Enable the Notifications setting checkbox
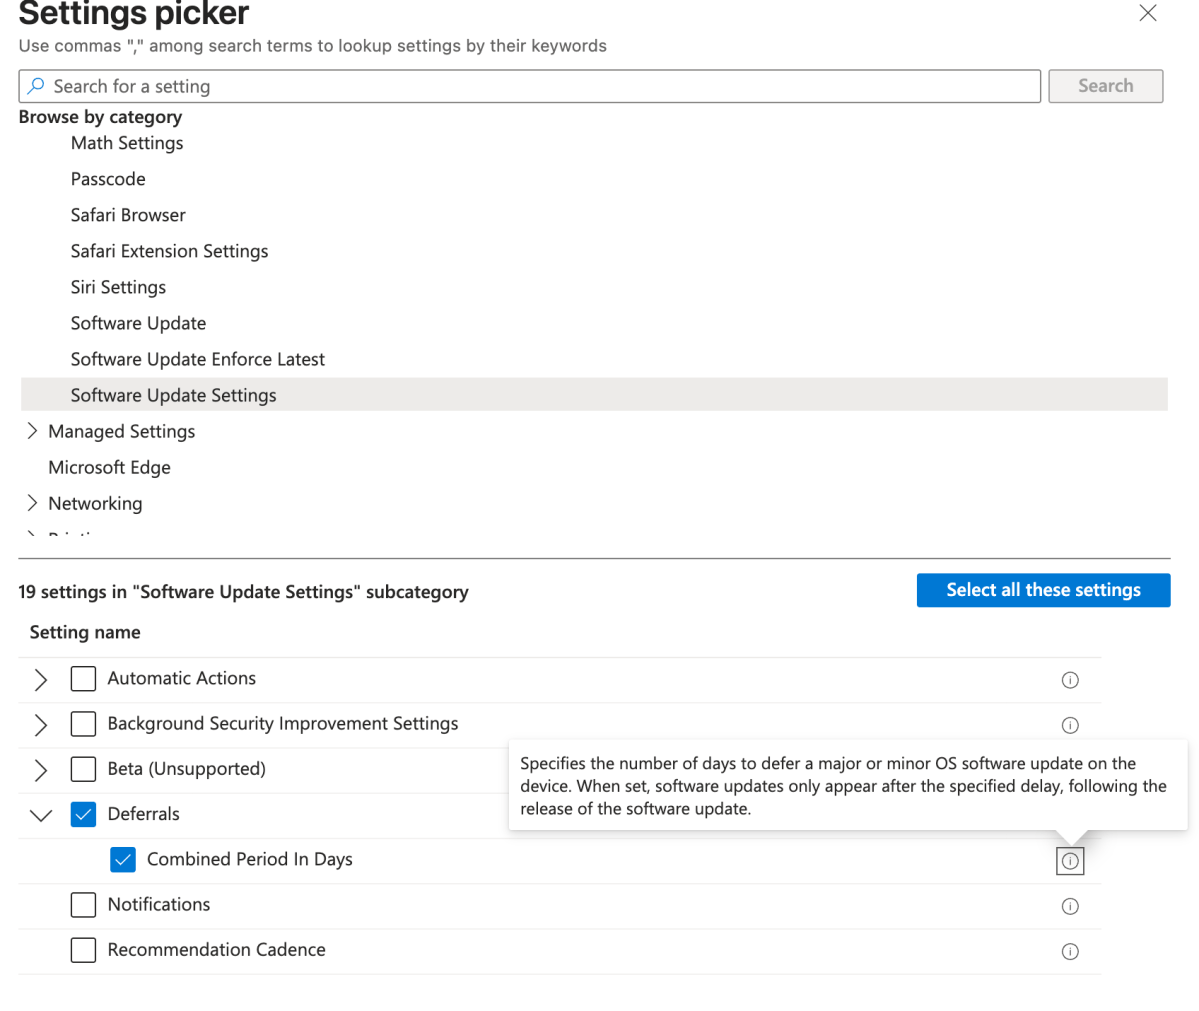The width and height of the screenshot is (1199, 1011). pyautogui.click(x=83, y=905)
